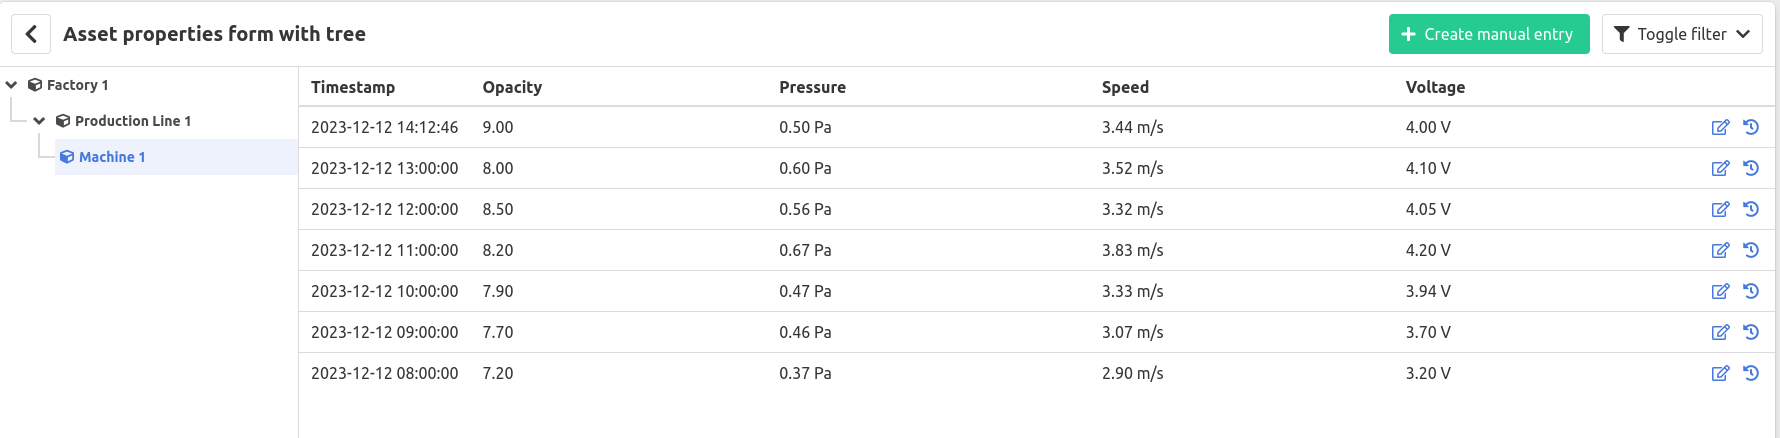Collapse the Production Line 1 node
1780x438 pixels.
(x=40, y=121)
